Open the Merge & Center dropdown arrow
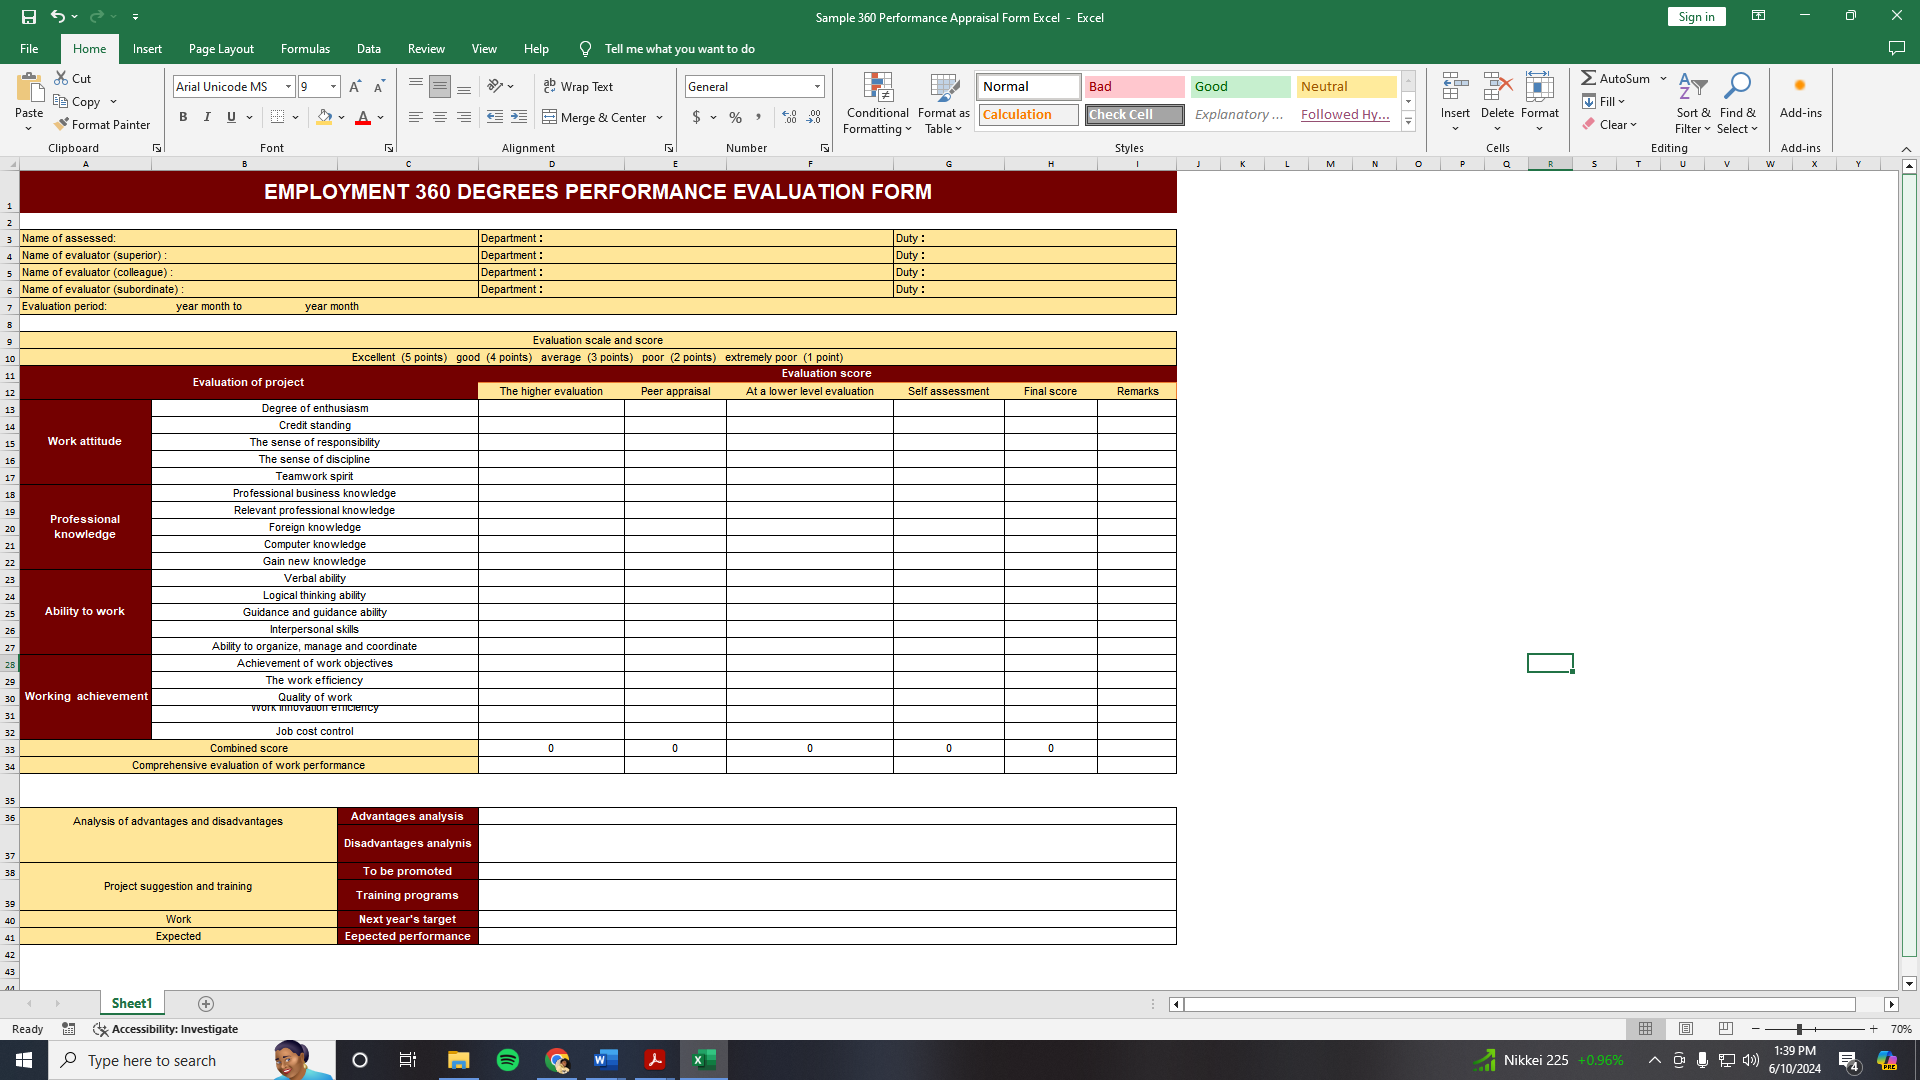The image size is (1920, 1080). (660, 118)
